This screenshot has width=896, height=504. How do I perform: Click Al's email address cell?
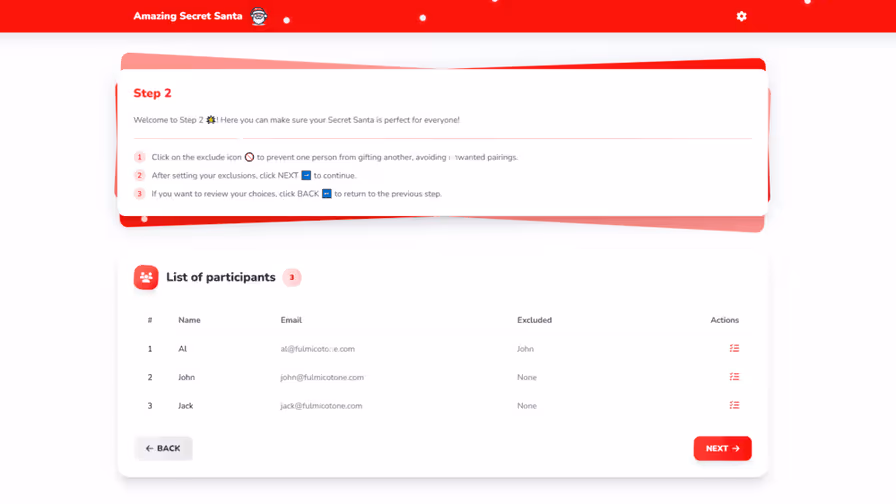[x=317, y=349]
